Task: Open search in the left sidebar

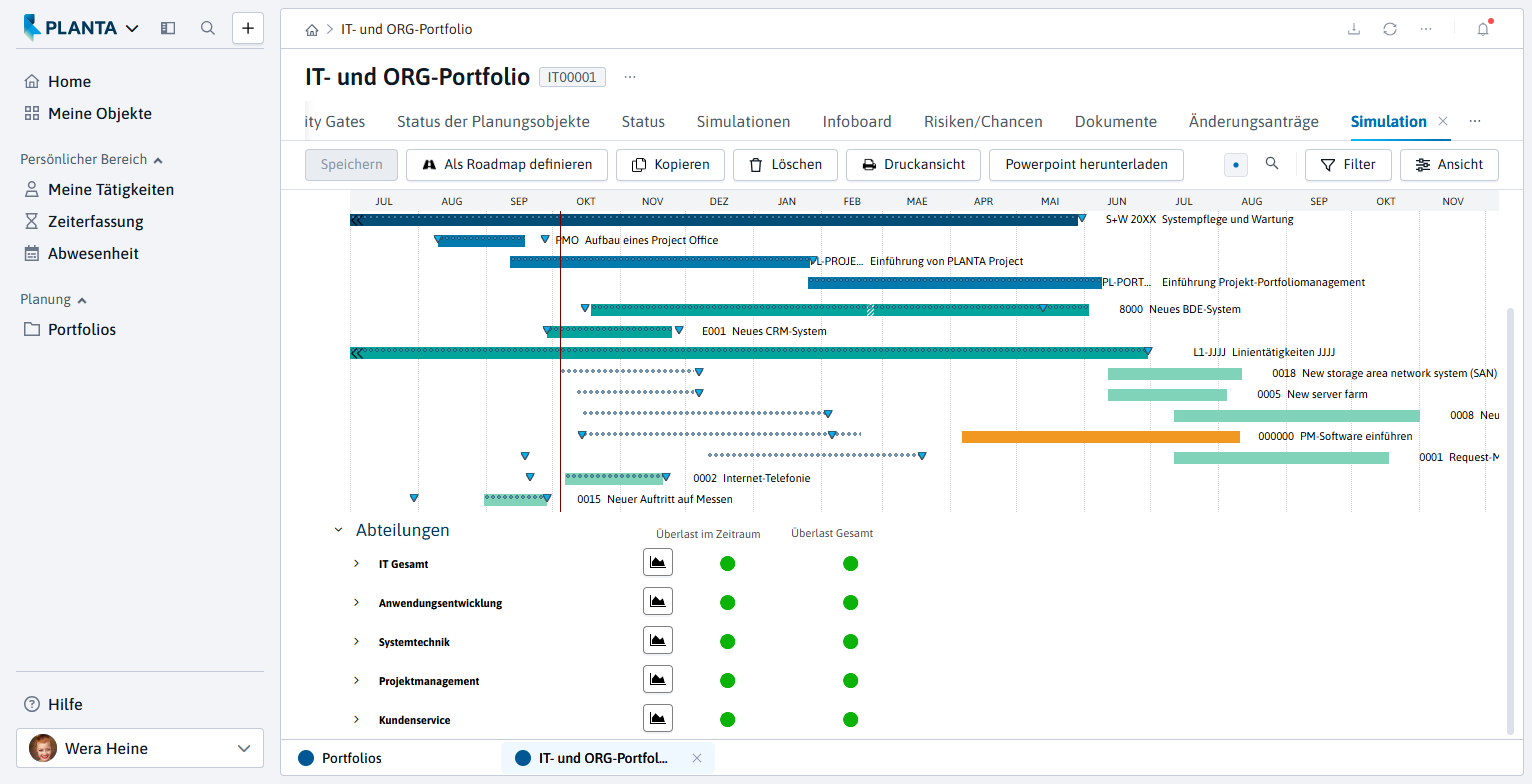Action: click(208, 28)
